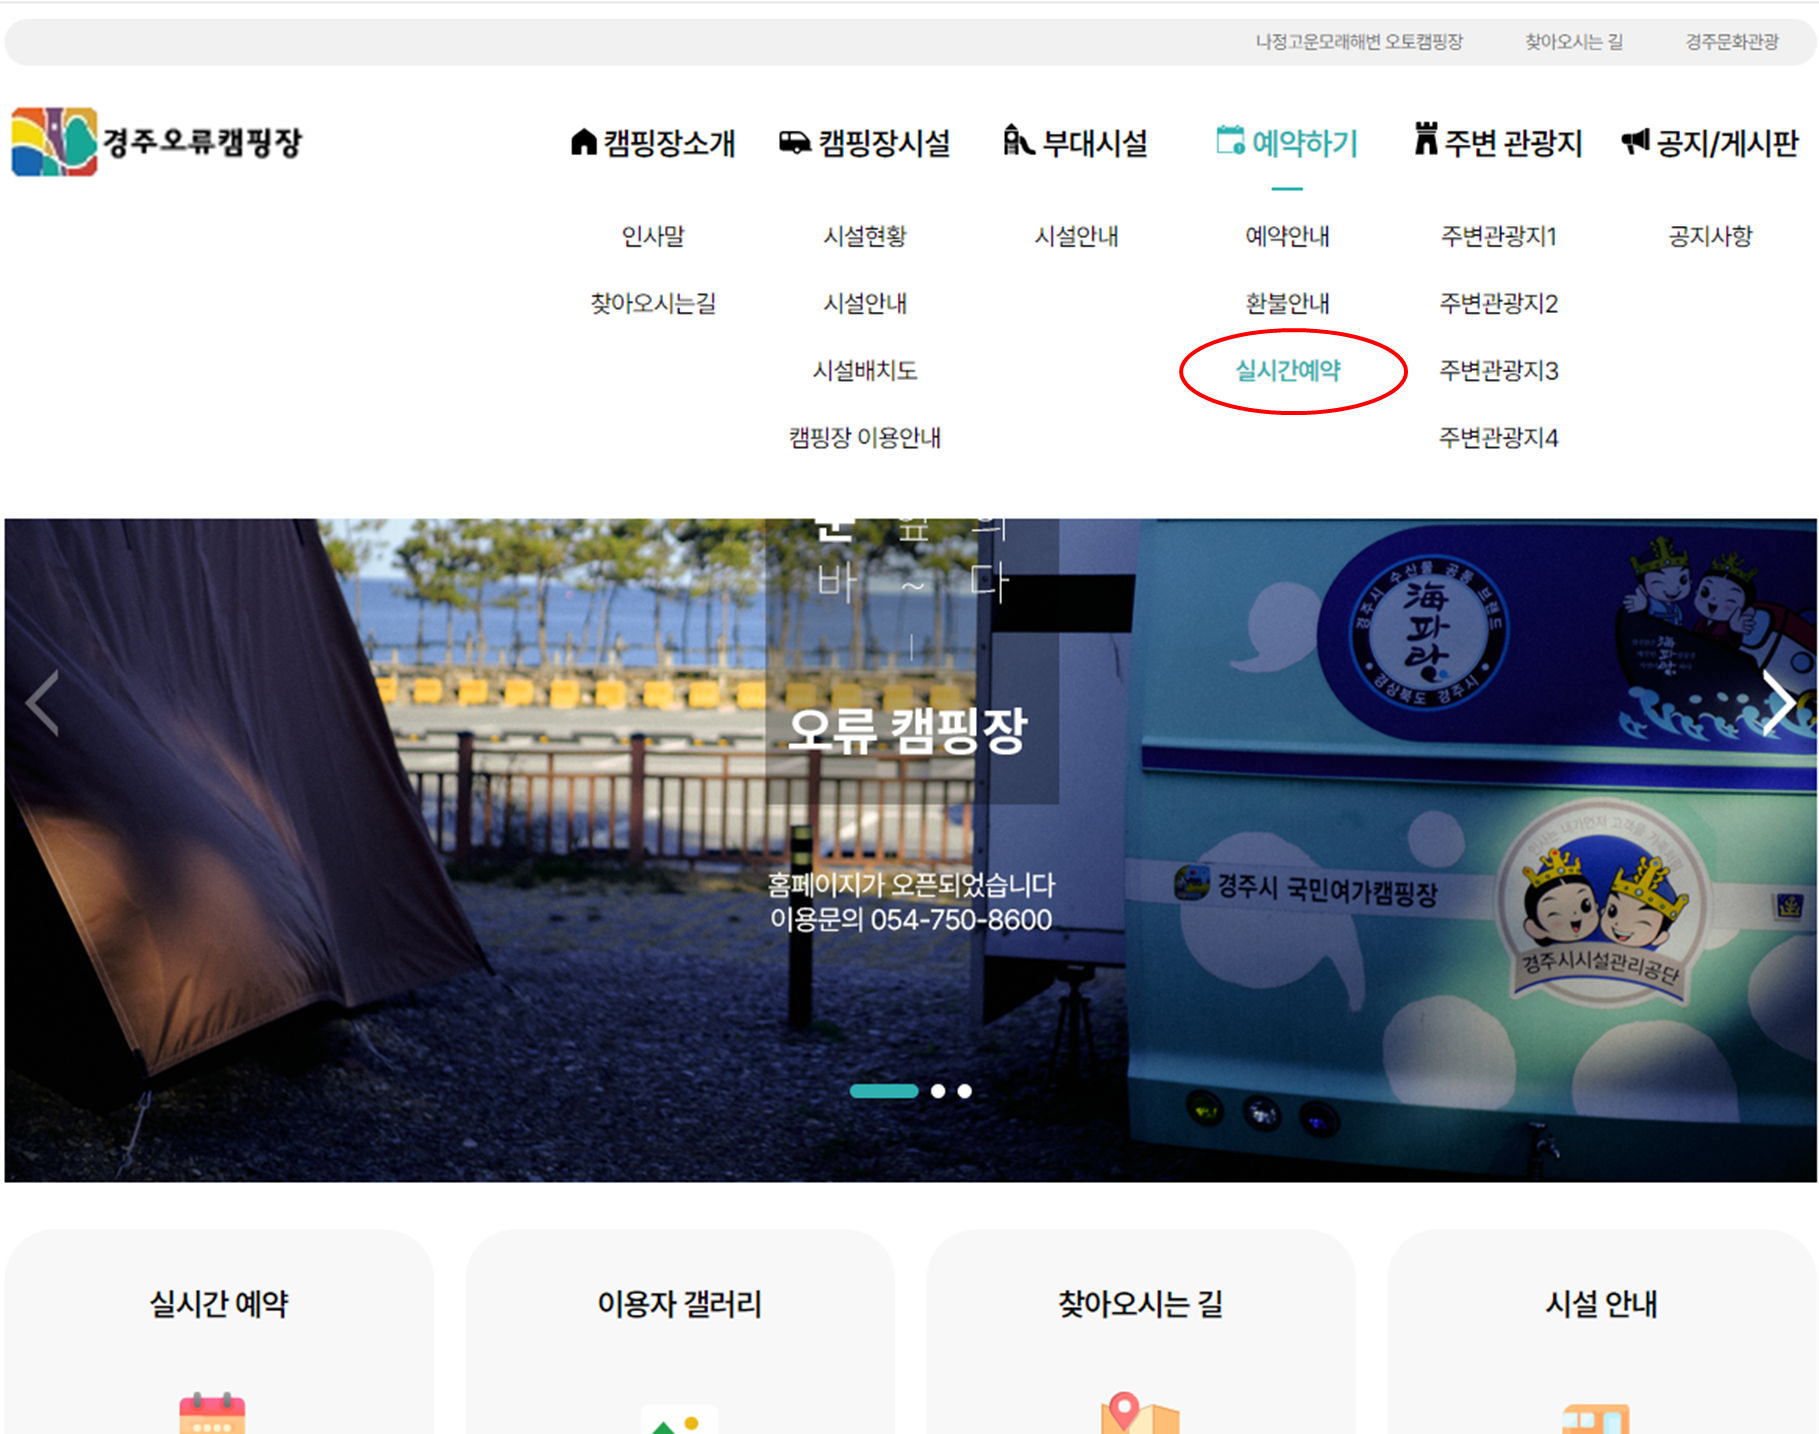Click the house icon beside 캠핑장소개

[x=583, y=142]
